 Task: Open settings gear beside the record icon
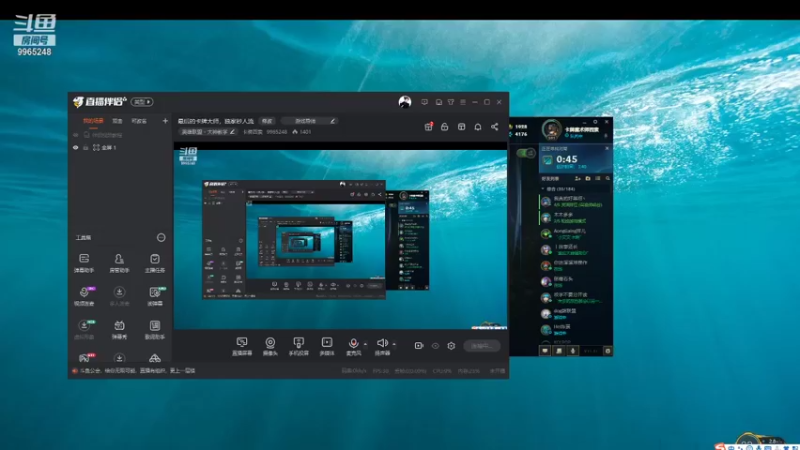451,346
